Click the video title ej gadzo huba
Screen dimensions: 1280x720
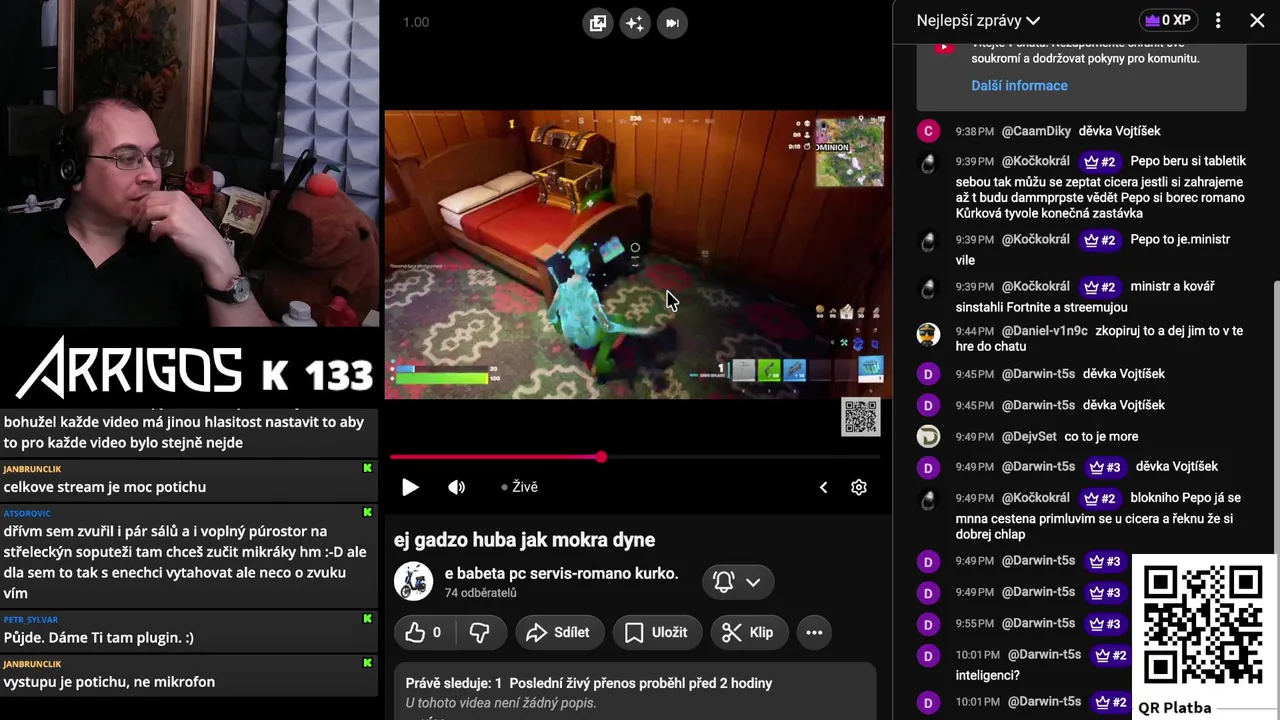(524, 540)
